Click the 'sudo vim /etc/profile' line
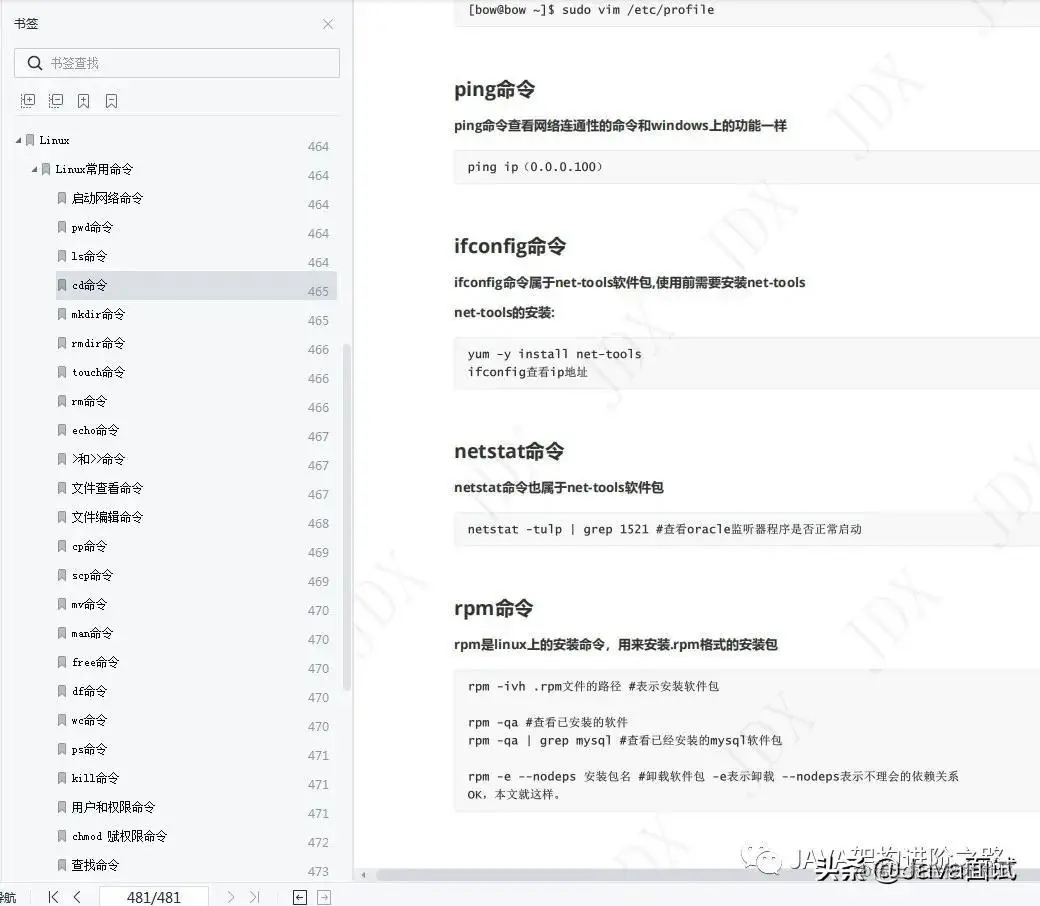Image resolution: width=1040 pixels, height=906 pixels. click(591, 10)
